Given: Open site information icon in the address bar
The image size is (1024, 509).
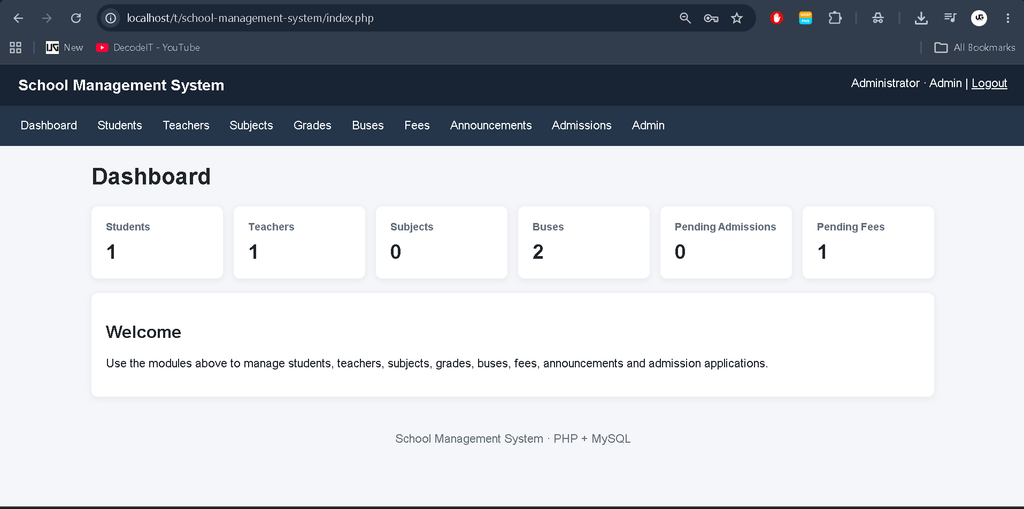Looking at the screenshot, I should pos(111,18).
